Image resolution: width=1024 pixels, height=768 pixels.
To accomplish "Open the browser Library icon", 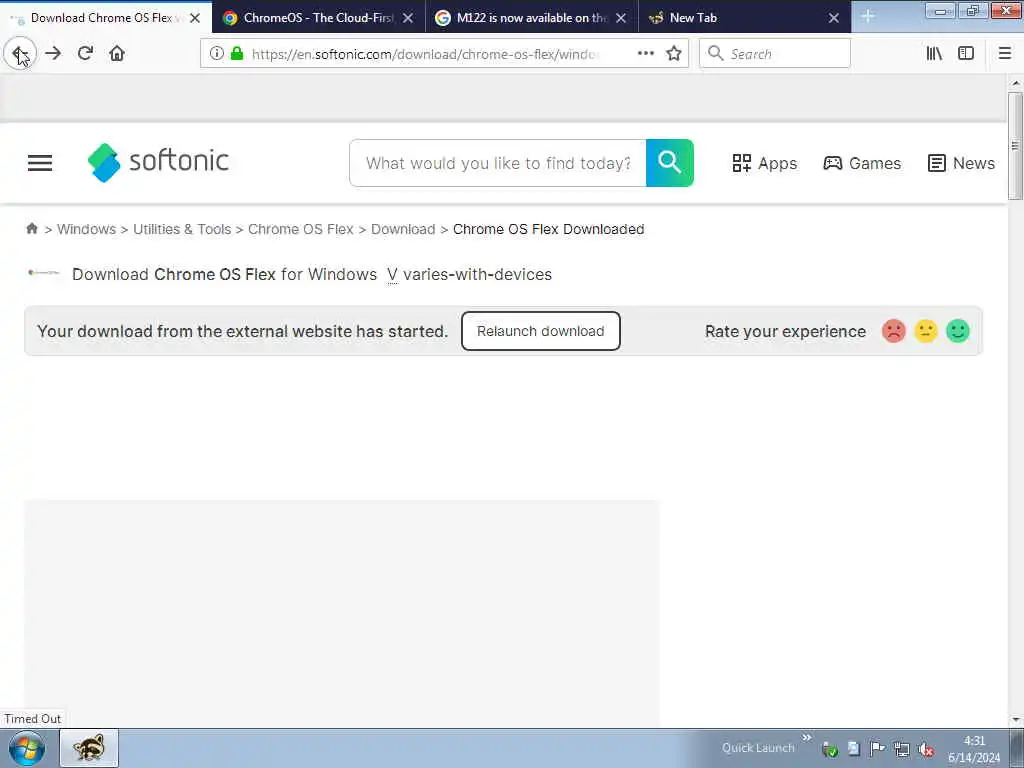I will click(934, 54).
